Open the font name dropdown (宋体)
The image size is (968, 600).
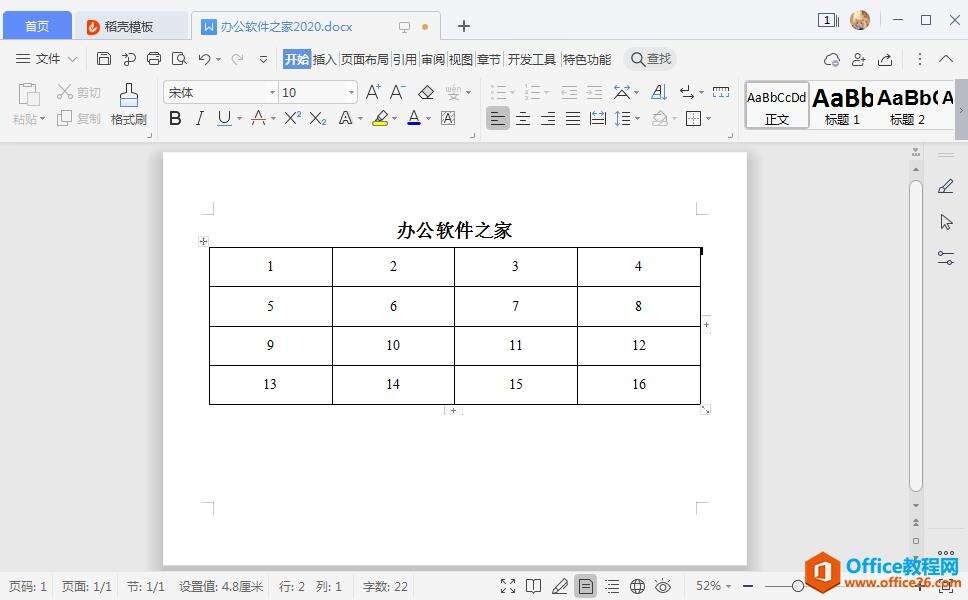click(x=272, y=93)
